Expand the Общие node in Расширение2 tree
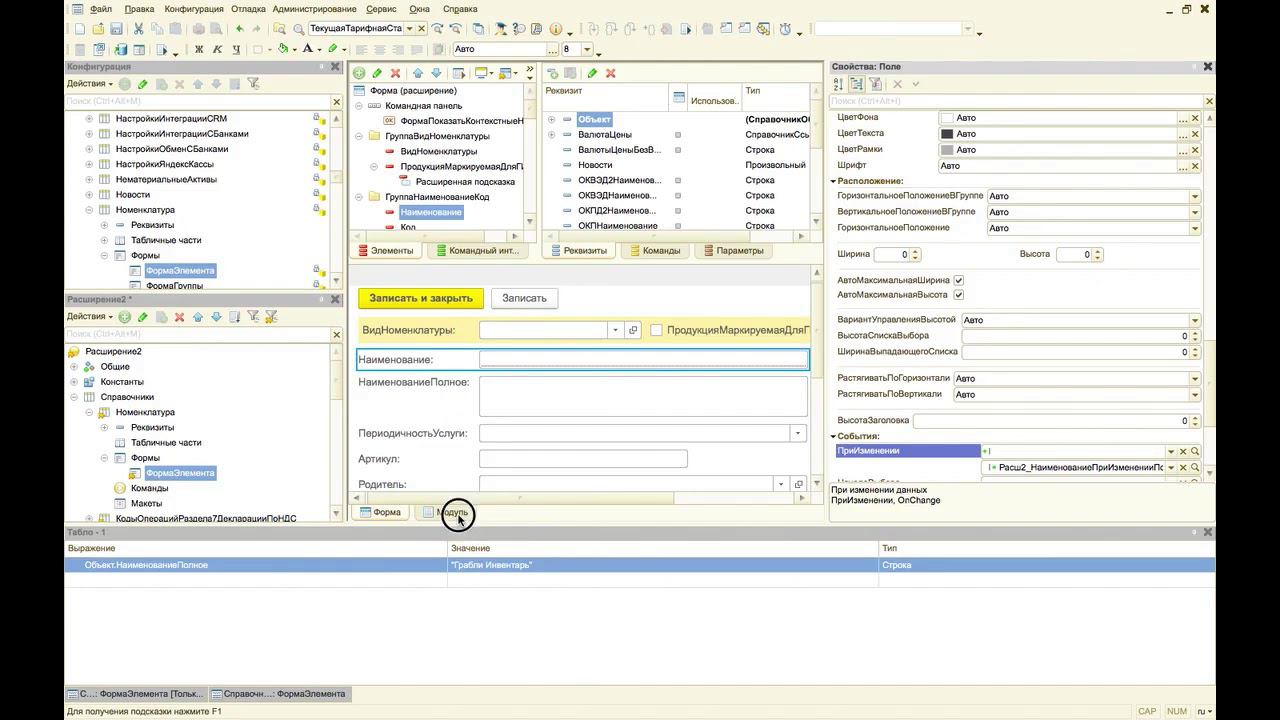The width and height of the screenshot is (1280, 720). pyautogui.click(x=74, y=367)
